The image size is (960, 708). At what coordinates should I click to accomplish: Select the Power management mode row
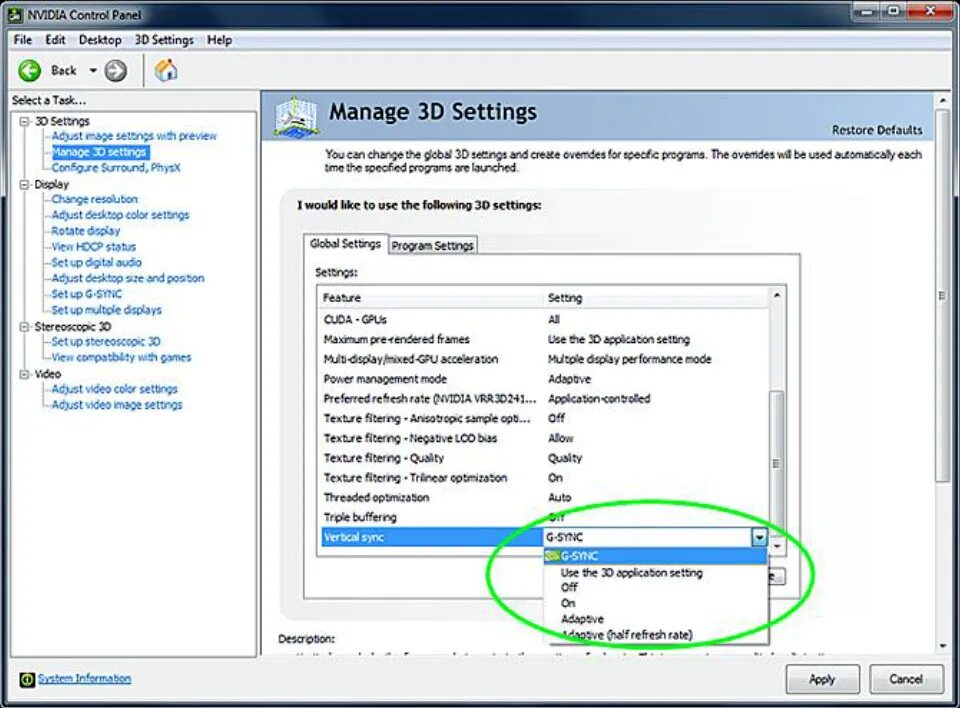click(545, 379)
